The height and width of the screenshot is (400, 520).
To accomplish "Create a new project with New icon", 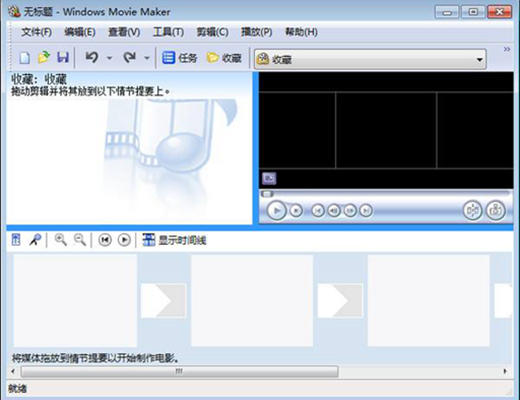I will click(25, 58).
